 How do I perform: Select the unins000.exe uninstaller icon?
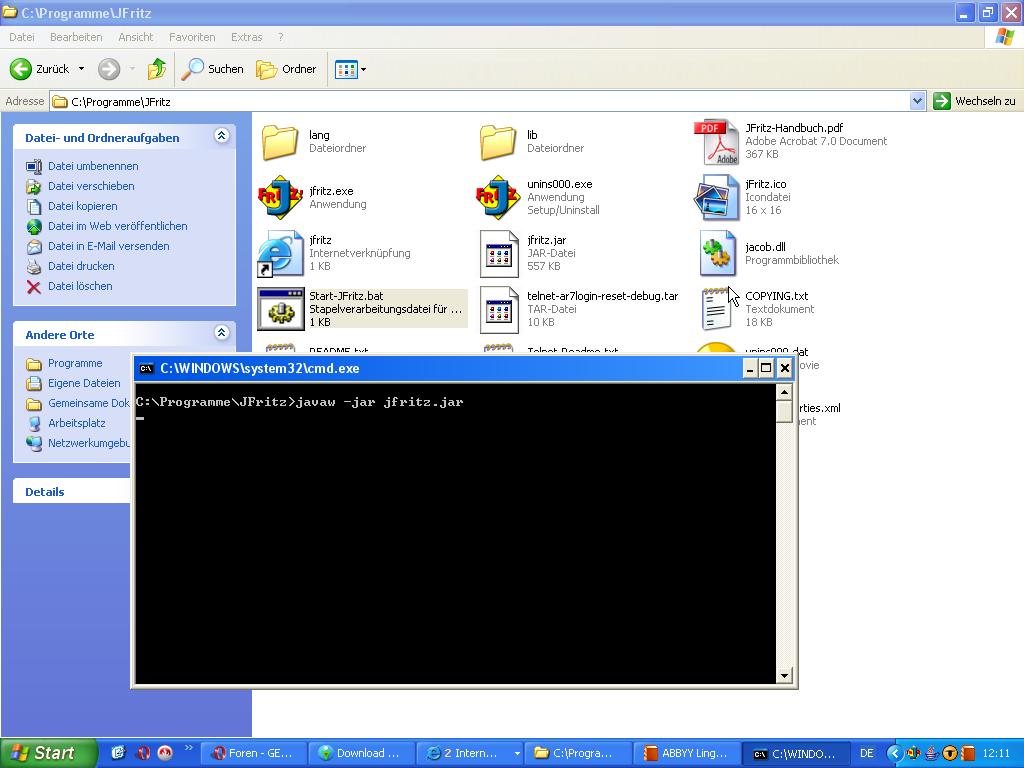tap(498, 197)
